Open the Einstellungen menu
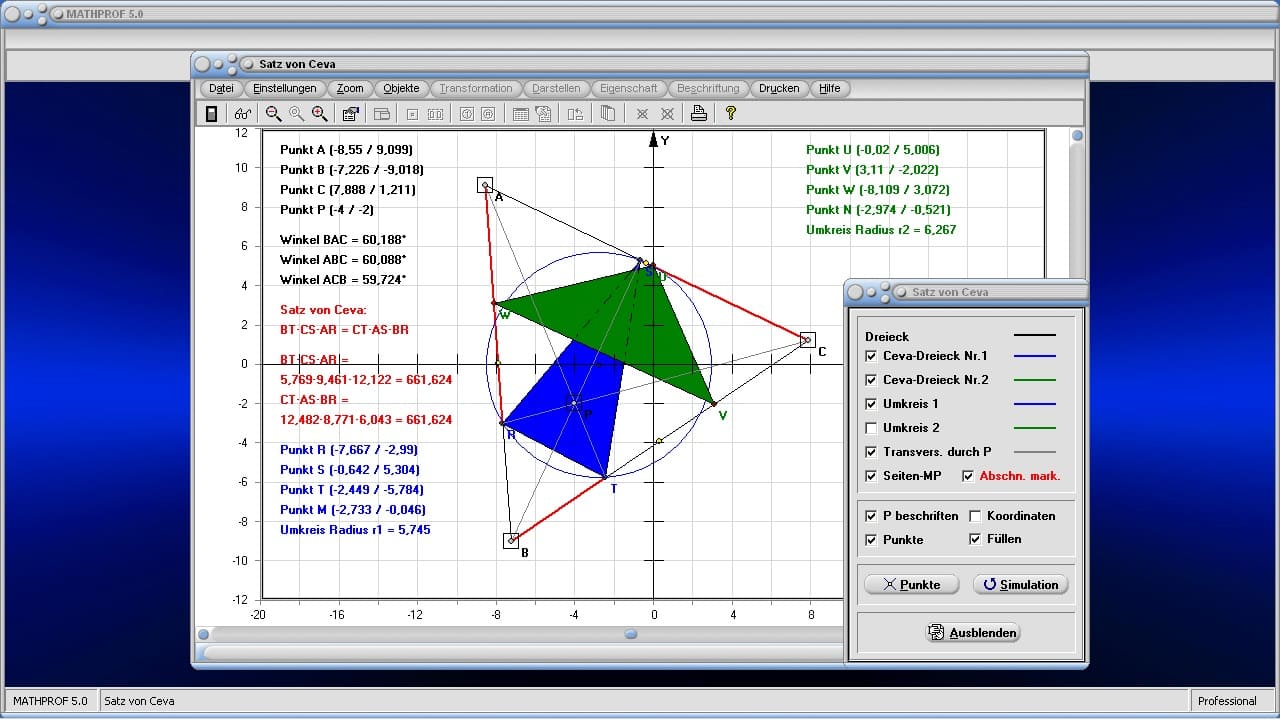Screen dimensions: 1280x720 [285, 88]
